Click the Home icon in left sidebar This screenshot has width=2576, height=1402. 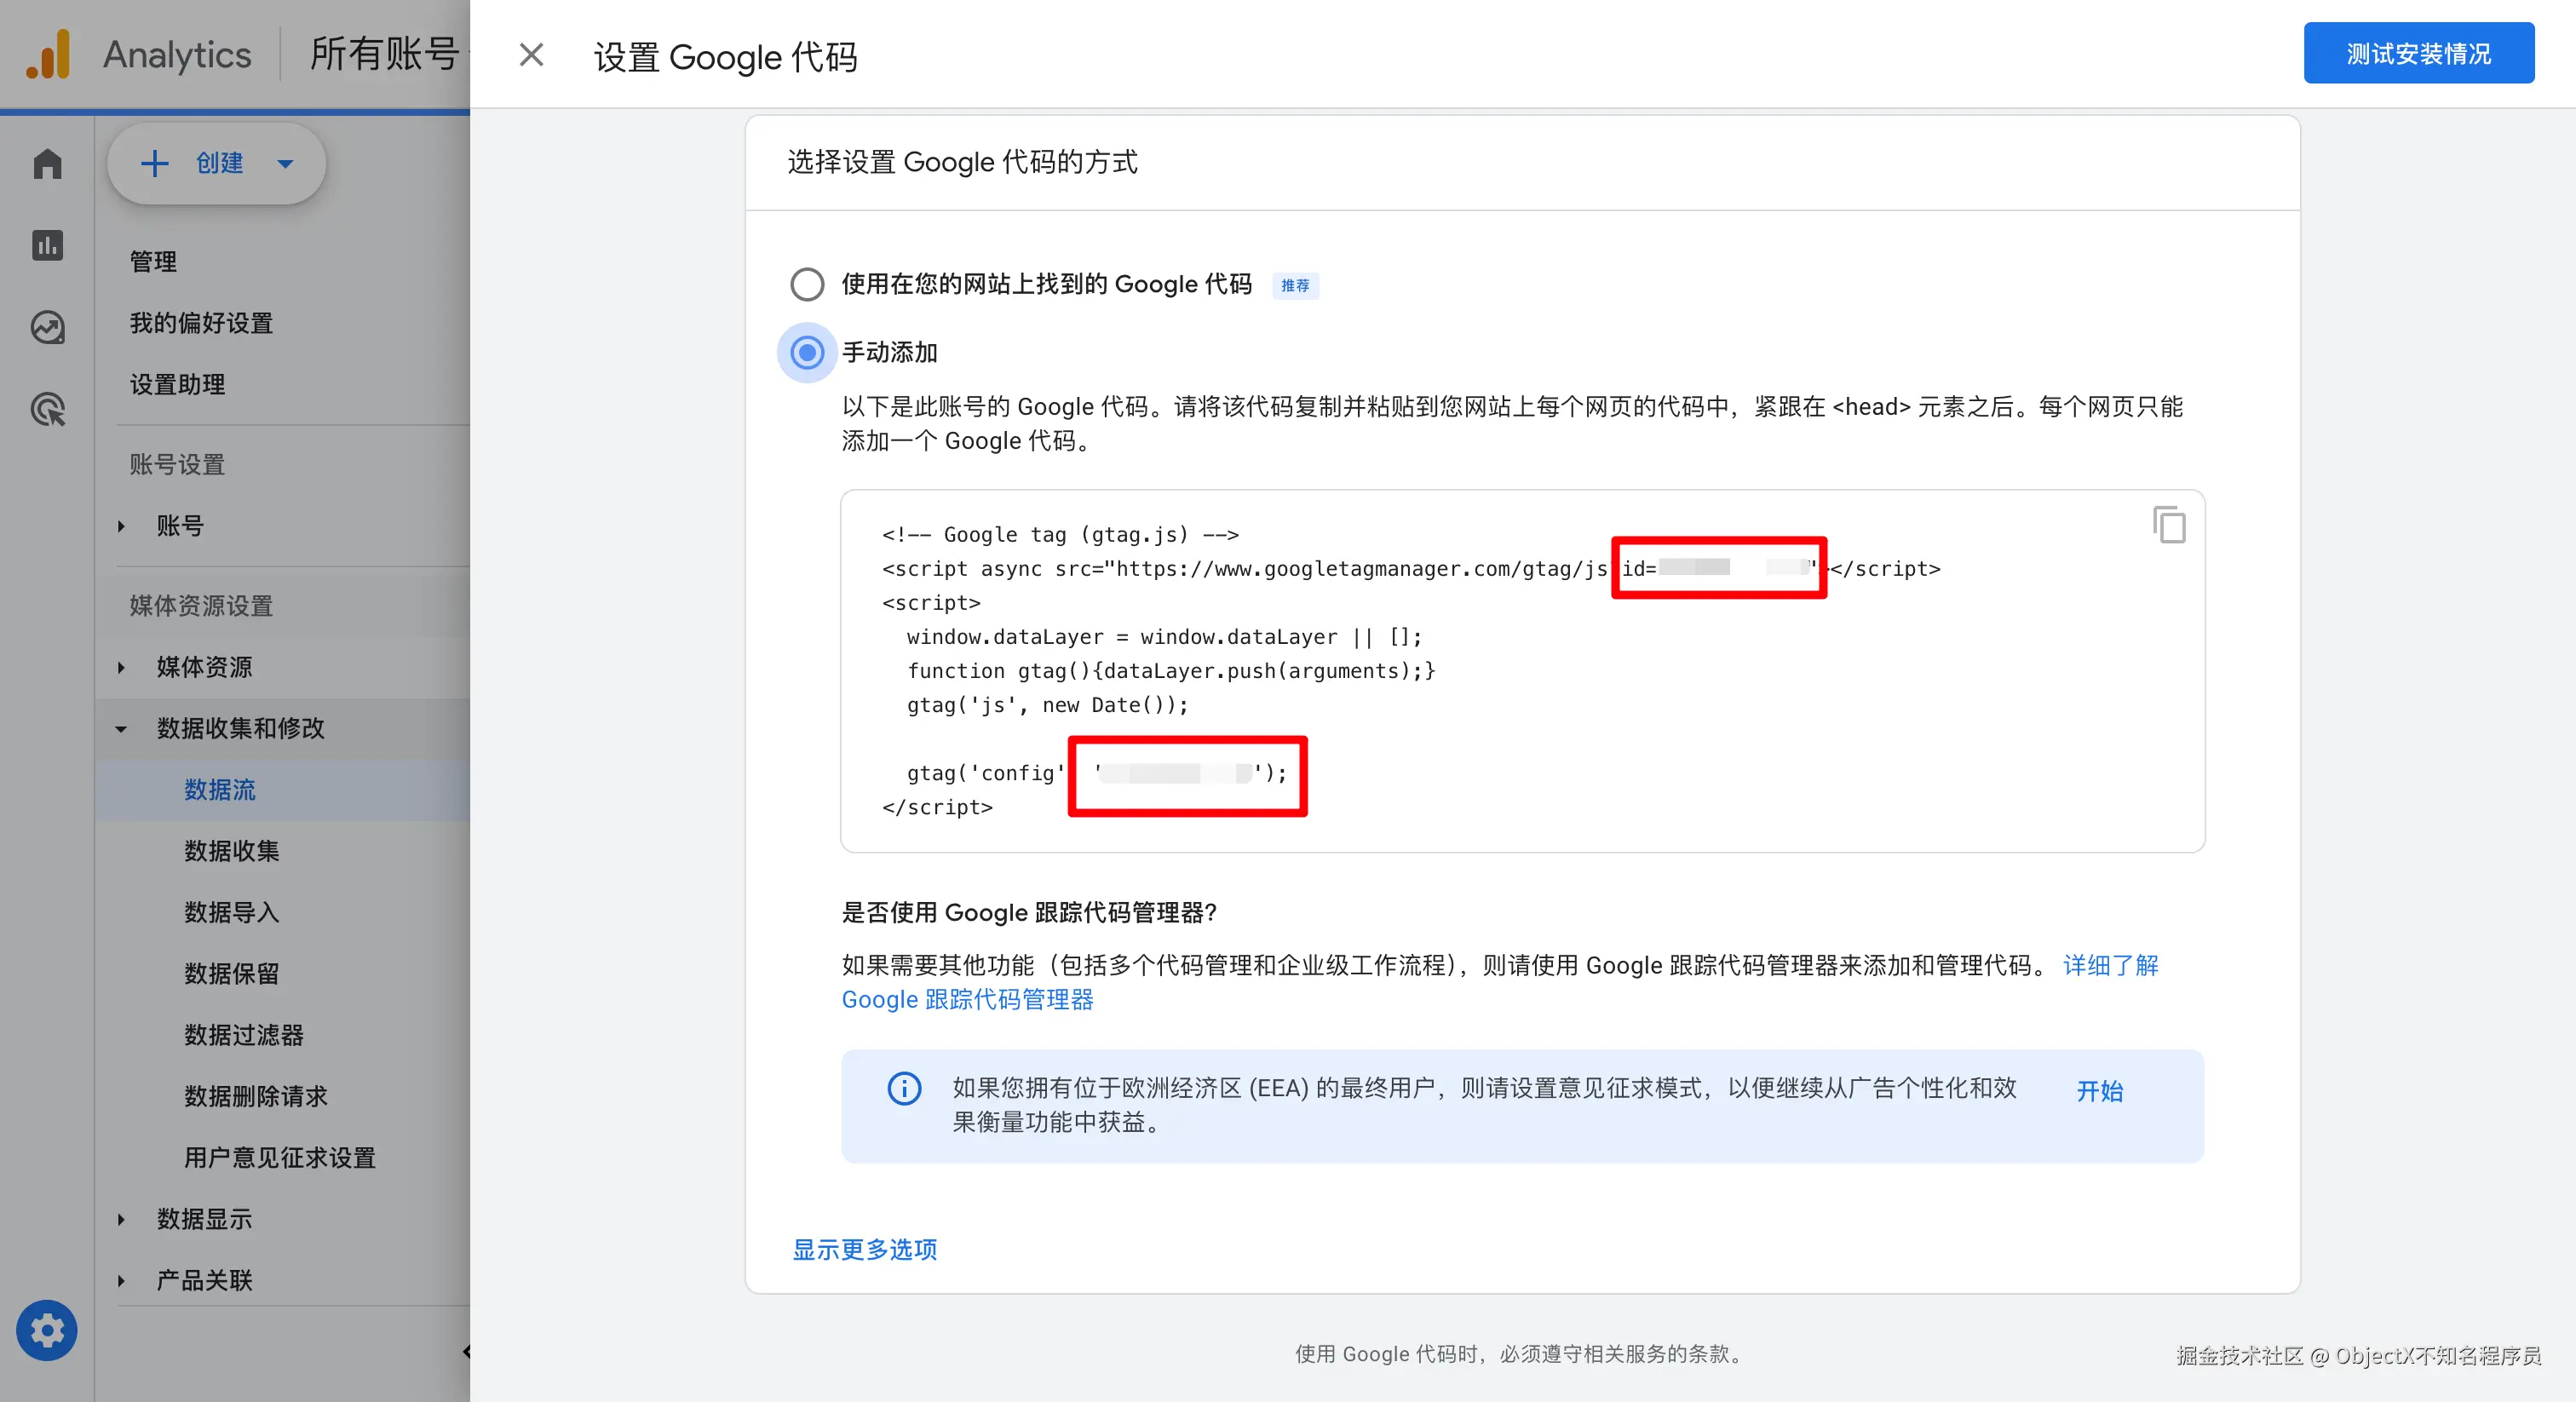coord(47,163)
